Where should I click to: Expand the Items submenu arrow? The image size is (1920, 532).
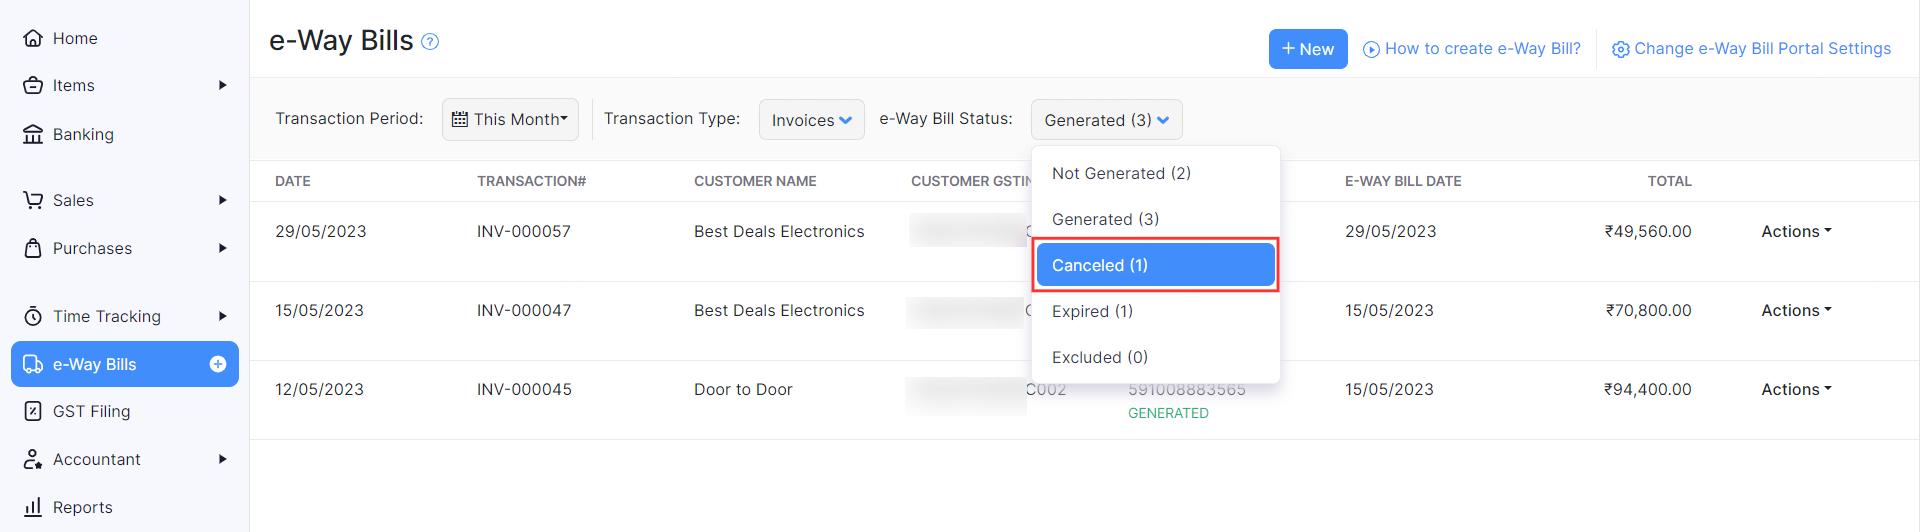222,85
